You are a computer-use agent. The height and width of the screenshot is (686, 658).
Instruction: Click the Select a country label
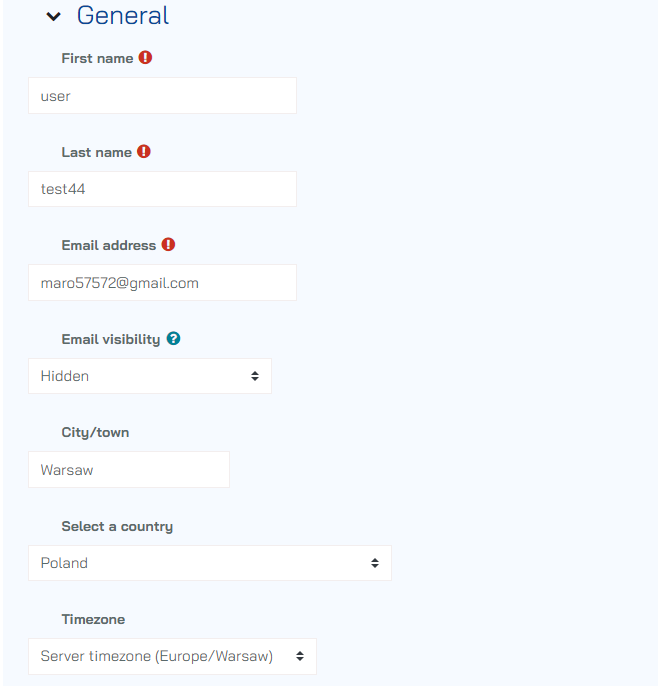117,526
